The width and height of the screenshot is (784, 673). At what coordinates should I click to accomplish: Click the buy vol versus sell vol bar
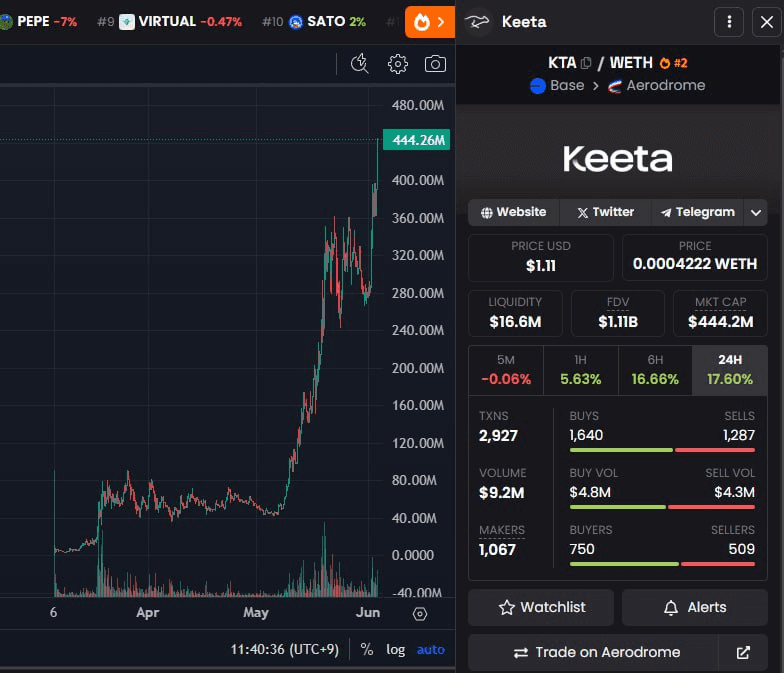click(662, 507)
